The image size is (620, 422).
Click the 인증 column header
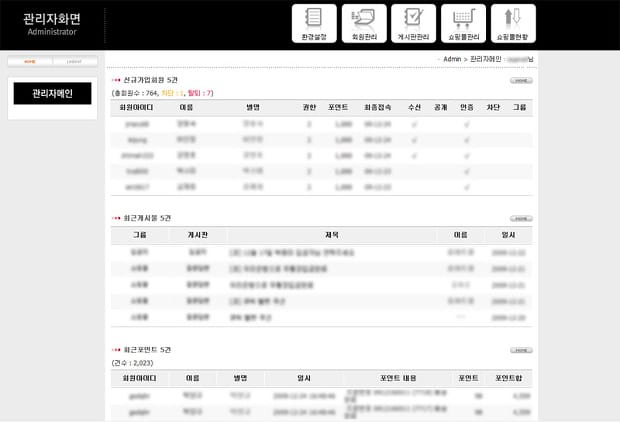[x=467, y=108]
